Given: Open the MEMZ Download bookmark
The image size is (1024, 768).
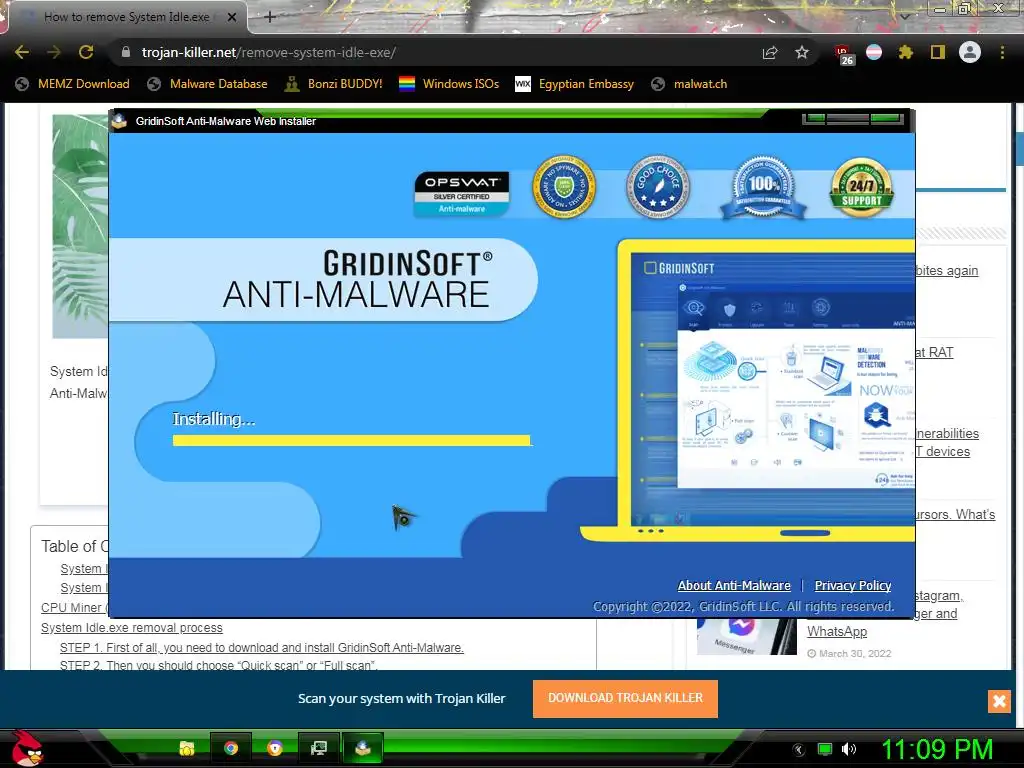Looking at the screenshot, I should point(72,84).
